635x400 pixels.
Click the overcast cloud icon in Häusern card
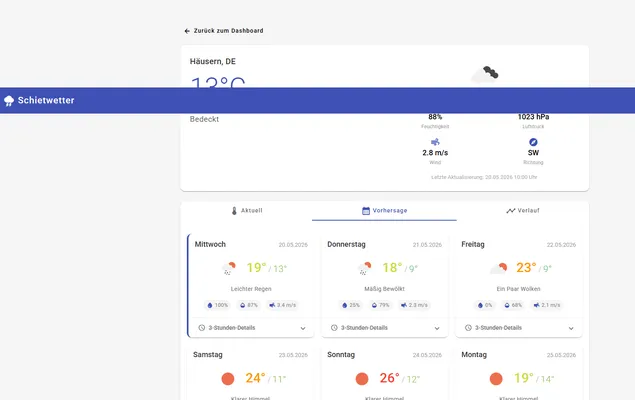coord(486,74)
